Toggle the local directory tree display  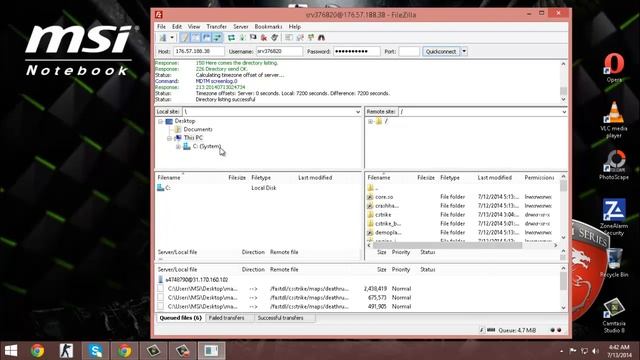coord(196,38)
